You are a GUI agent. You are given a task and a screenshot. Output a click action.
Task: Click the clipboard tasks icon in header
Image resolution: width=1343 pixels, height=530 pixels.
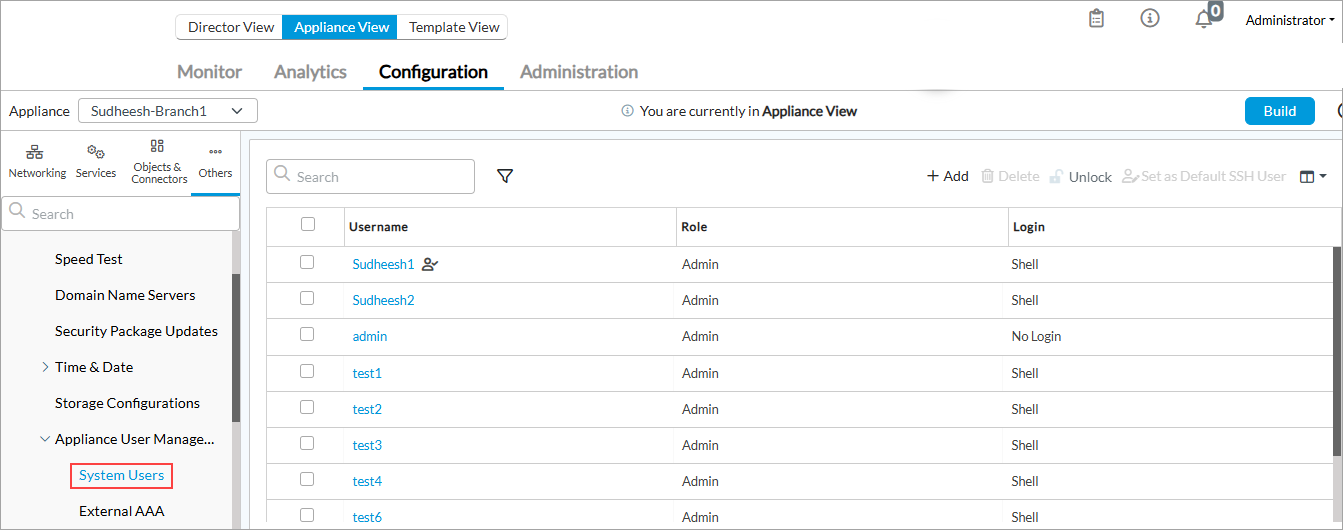coord(1097,19)
